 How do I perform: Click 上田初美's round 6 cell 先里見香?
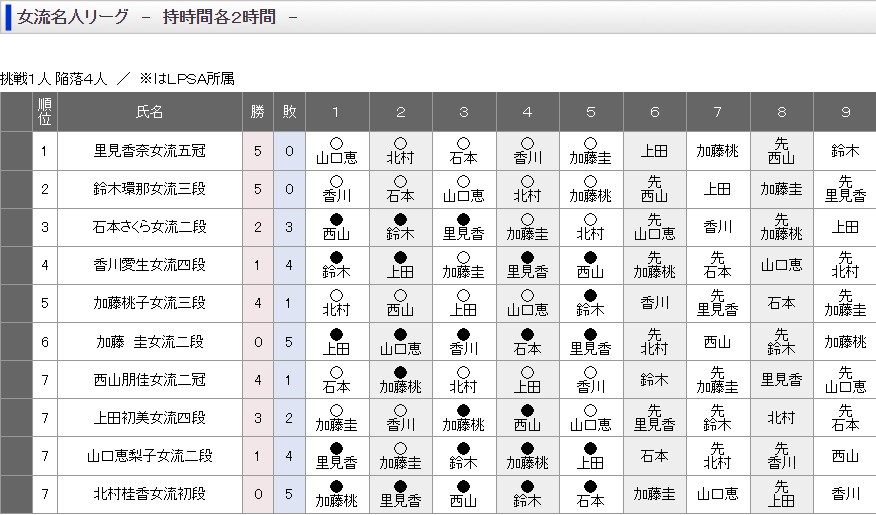(x=655, y=418)
